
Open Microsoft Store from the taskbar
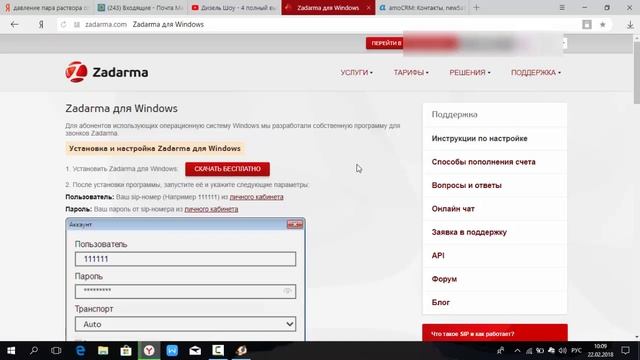click(x=126, y=350)
